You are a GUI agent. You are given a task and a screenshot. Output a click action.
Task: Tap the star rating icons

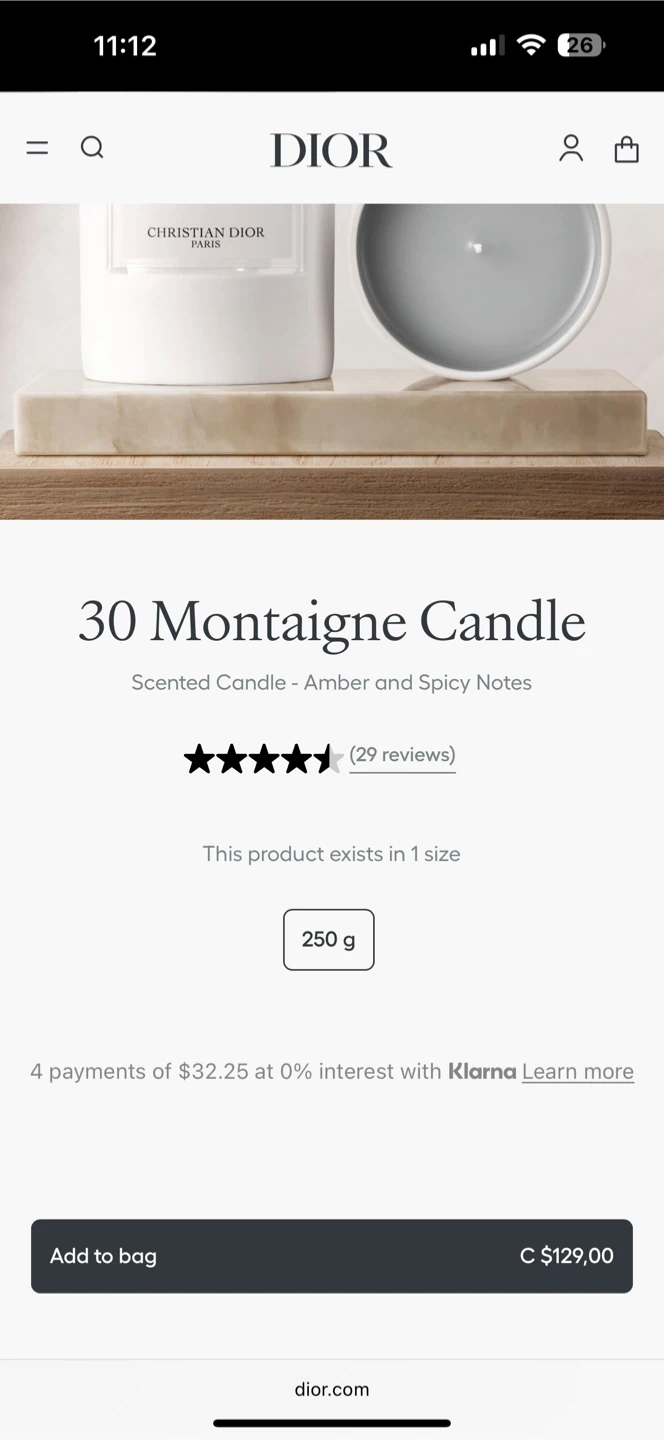[263, 759]
